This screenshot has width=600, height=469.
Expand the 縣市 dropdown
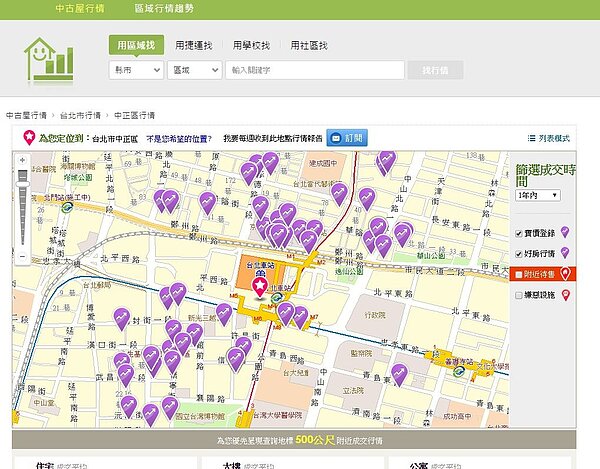click(136, 70)
